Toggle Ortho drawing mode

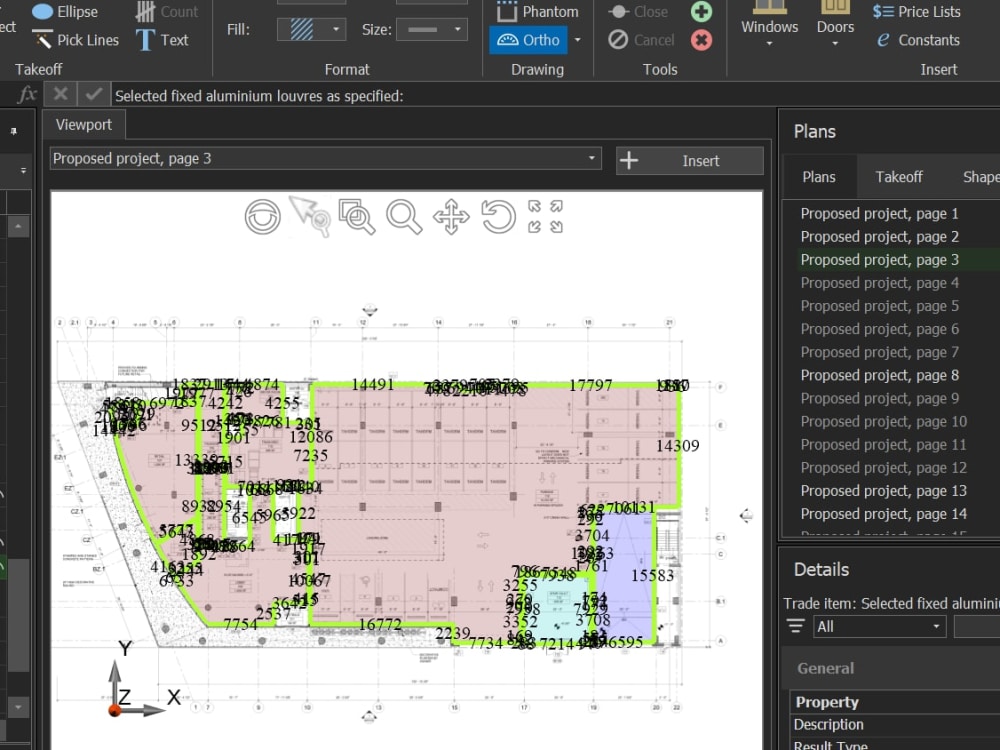(x=528, y=40)
